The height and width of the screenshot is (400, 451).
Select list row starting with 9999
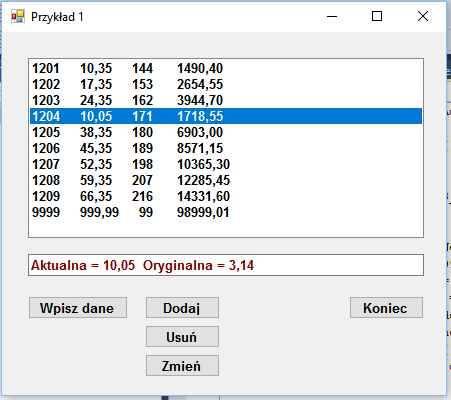pos(226,212)
